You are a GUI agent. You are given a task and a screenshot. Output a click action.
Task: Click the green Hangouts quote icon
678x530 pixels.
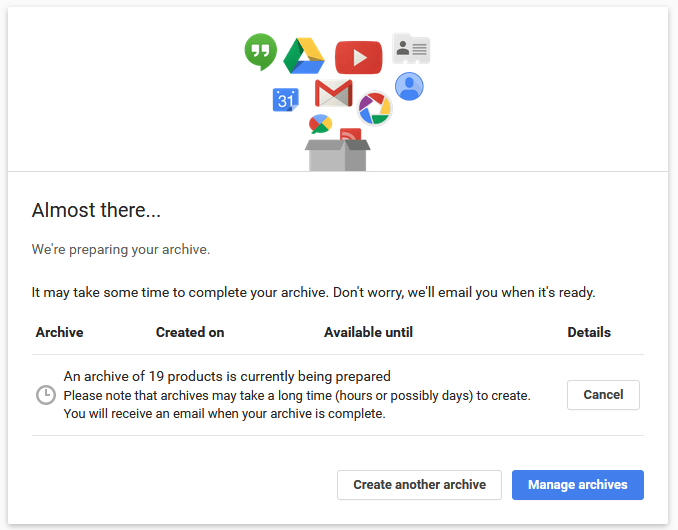click(260, 51)
